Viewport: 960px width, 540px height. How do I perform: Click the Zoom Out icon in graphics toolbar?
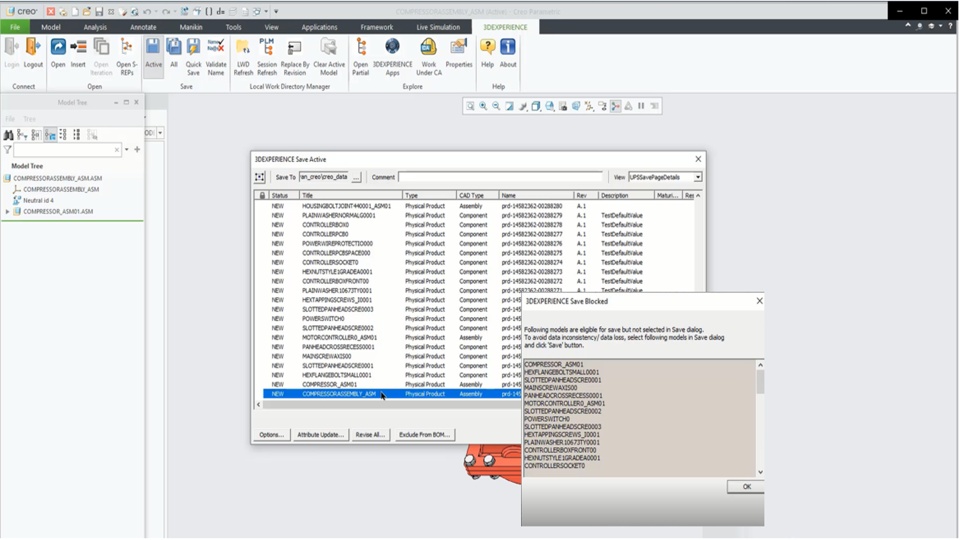tap(496, 106)
